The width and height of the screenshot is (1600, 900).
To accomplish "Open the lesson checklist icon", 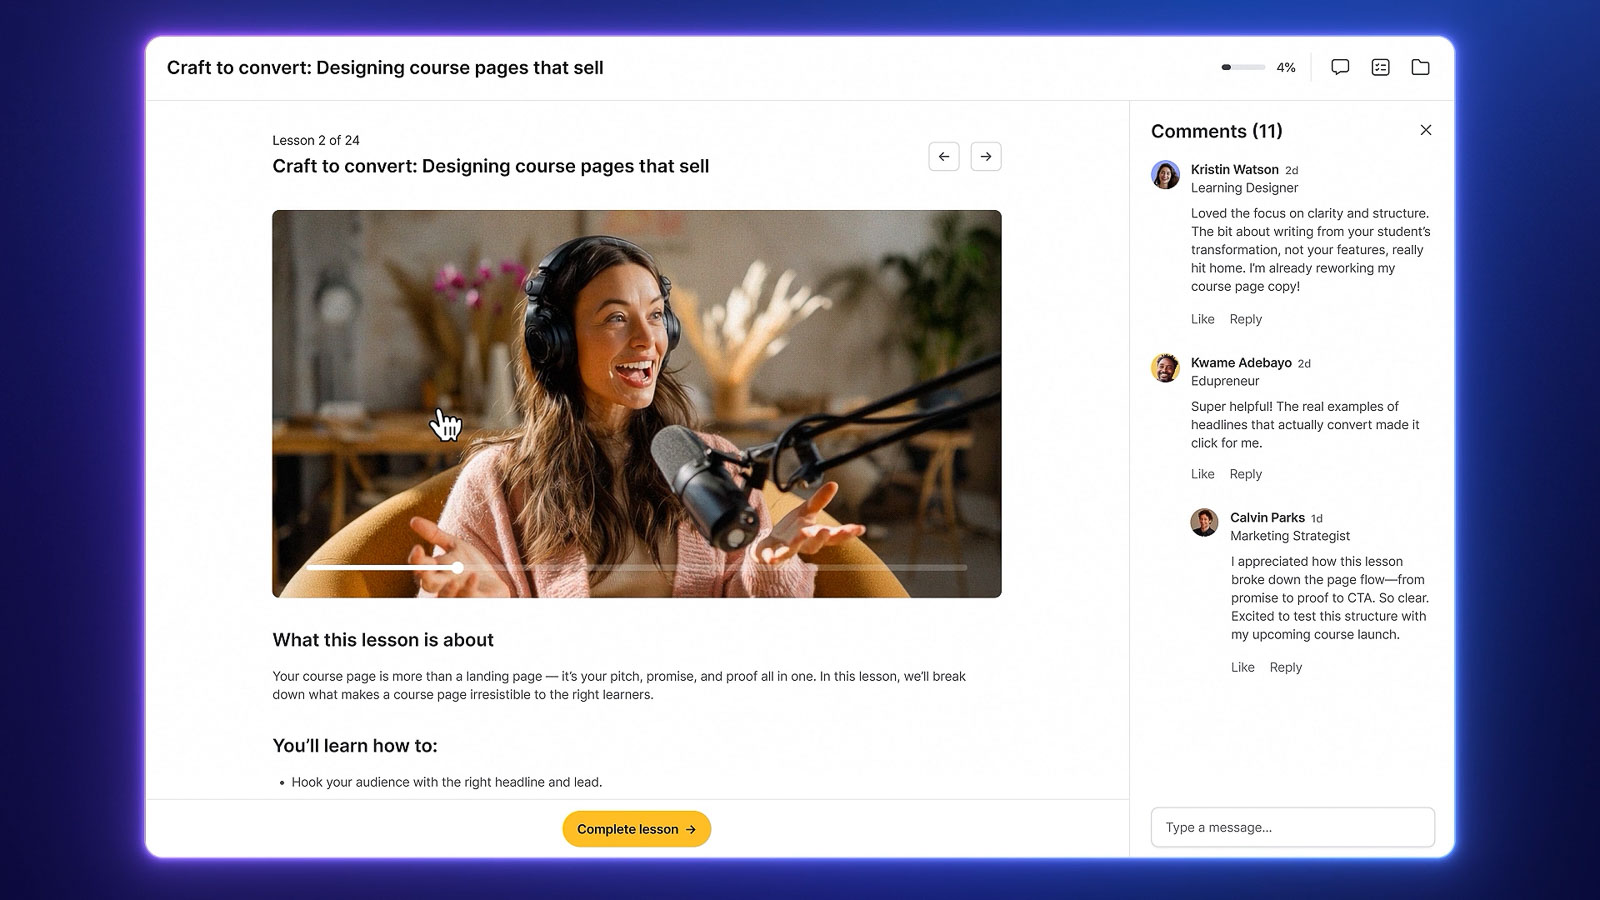I will 1380,67.
